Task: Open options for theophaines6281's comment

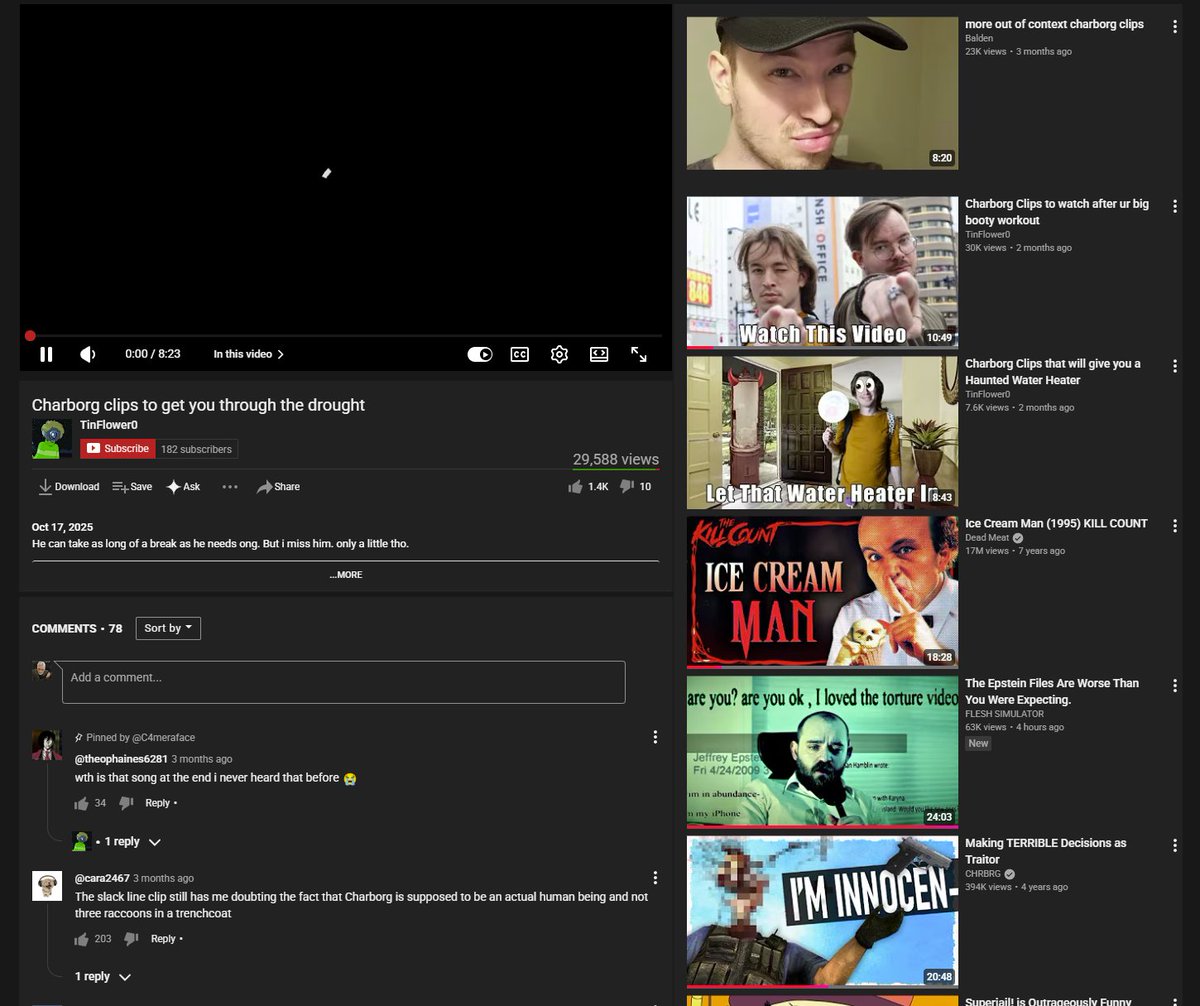Action: click(655, 737)
